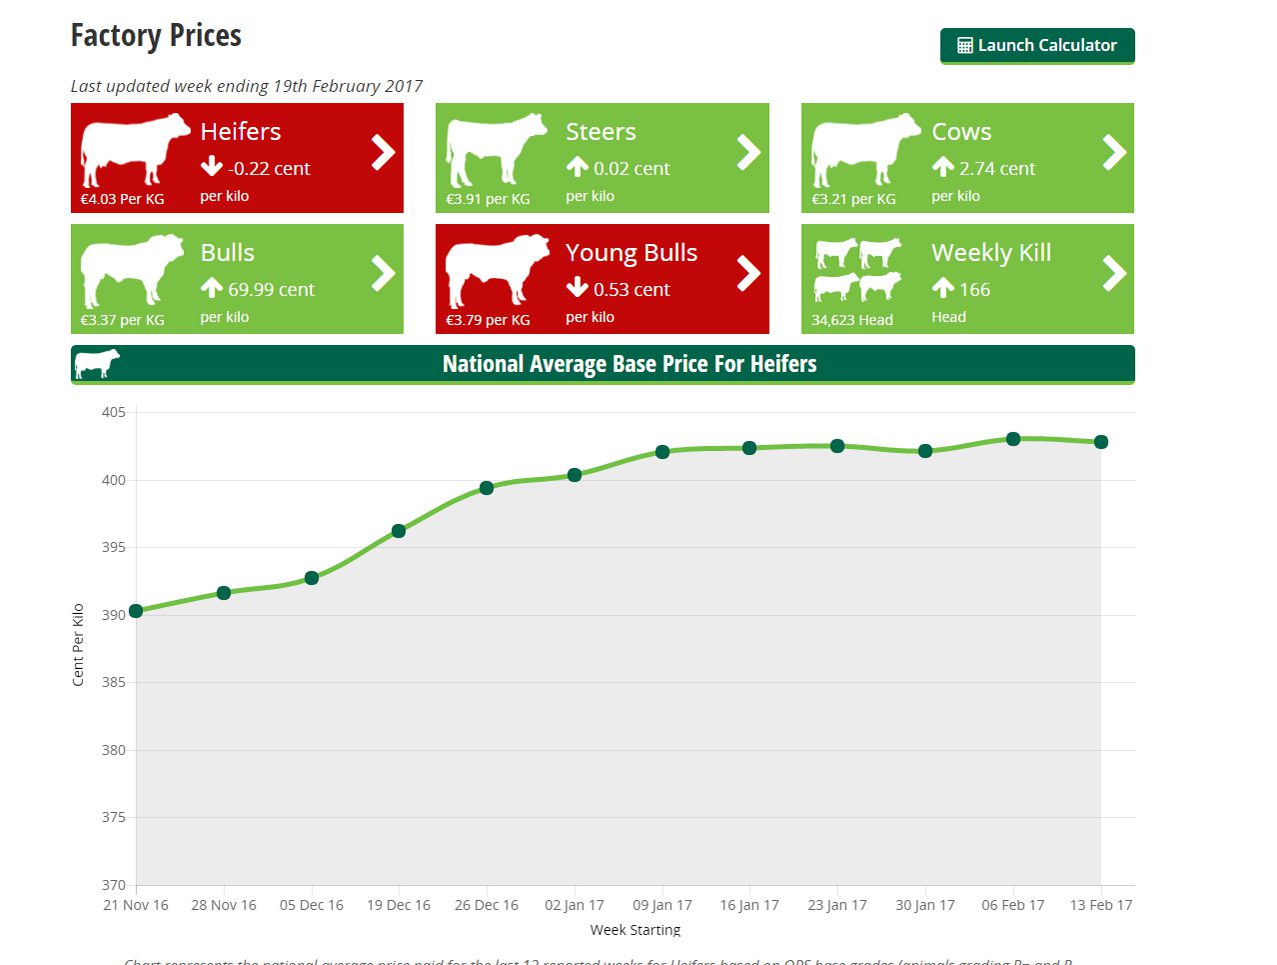Expand Heifers card with chevron arrow

pyautogui.click(x=383, y=152)
